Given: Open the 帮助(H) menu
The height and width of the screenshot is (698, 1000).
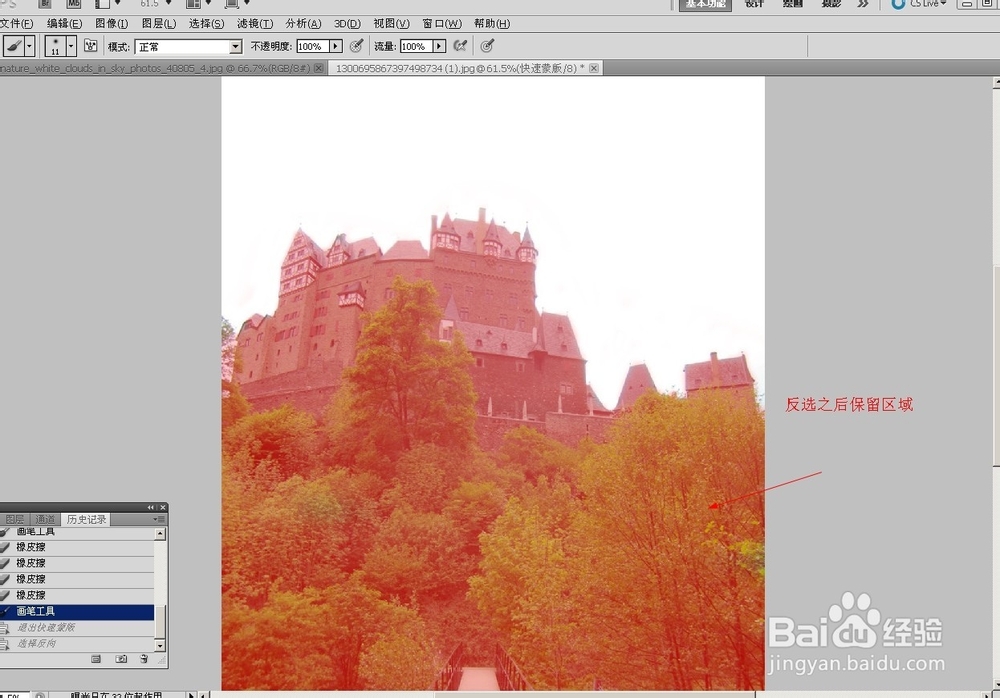Looking at the screenshot, I should [492, 24].
